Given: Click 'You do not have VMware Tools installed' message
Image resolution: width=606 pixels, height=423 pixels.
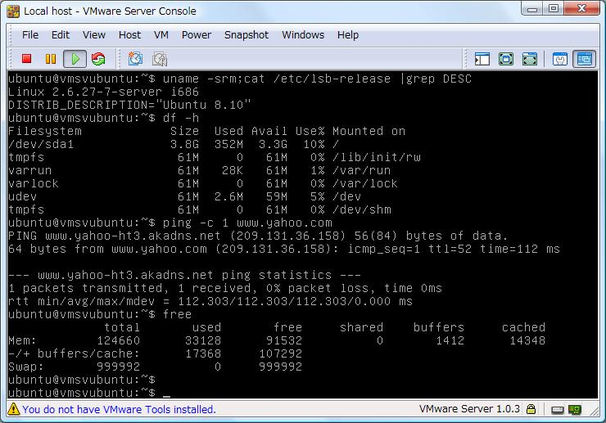Looking at the screenshot, I should [119, 409].
